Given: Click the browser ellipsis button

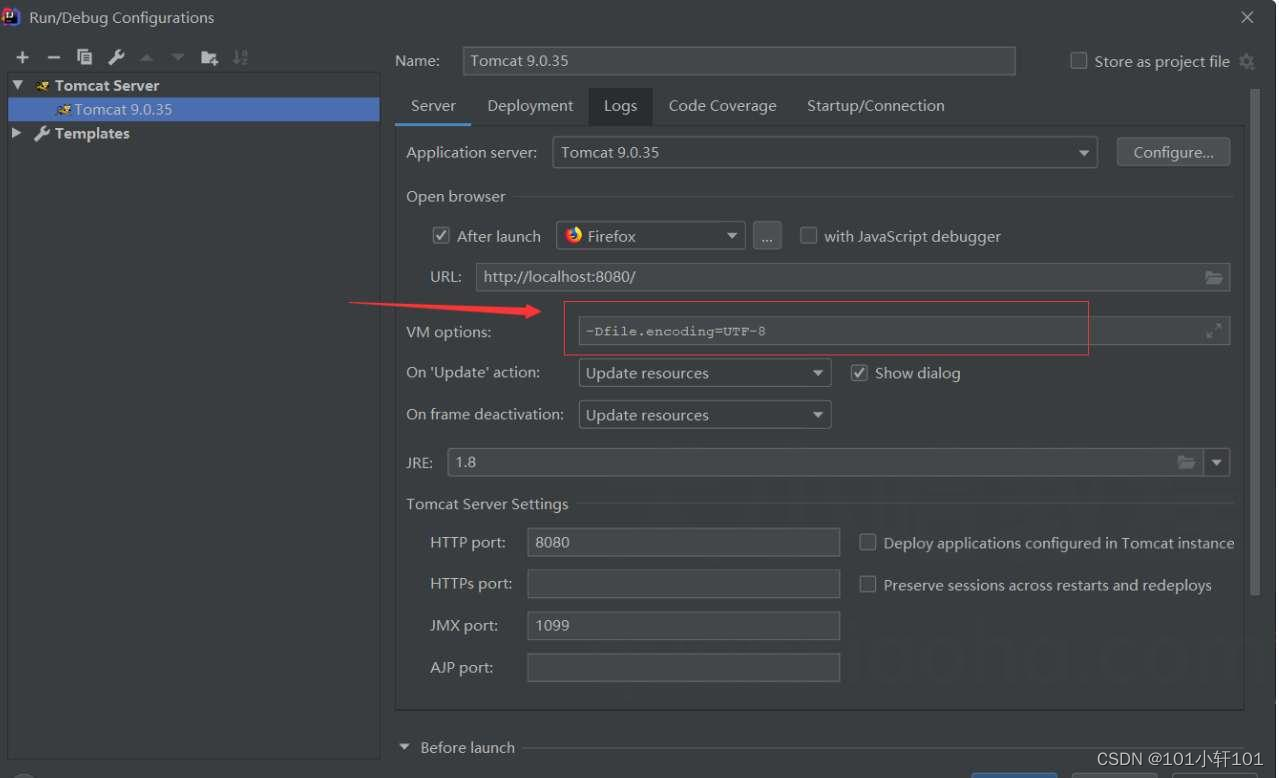Looking at the screenshot, I should [x=767, y=236].
